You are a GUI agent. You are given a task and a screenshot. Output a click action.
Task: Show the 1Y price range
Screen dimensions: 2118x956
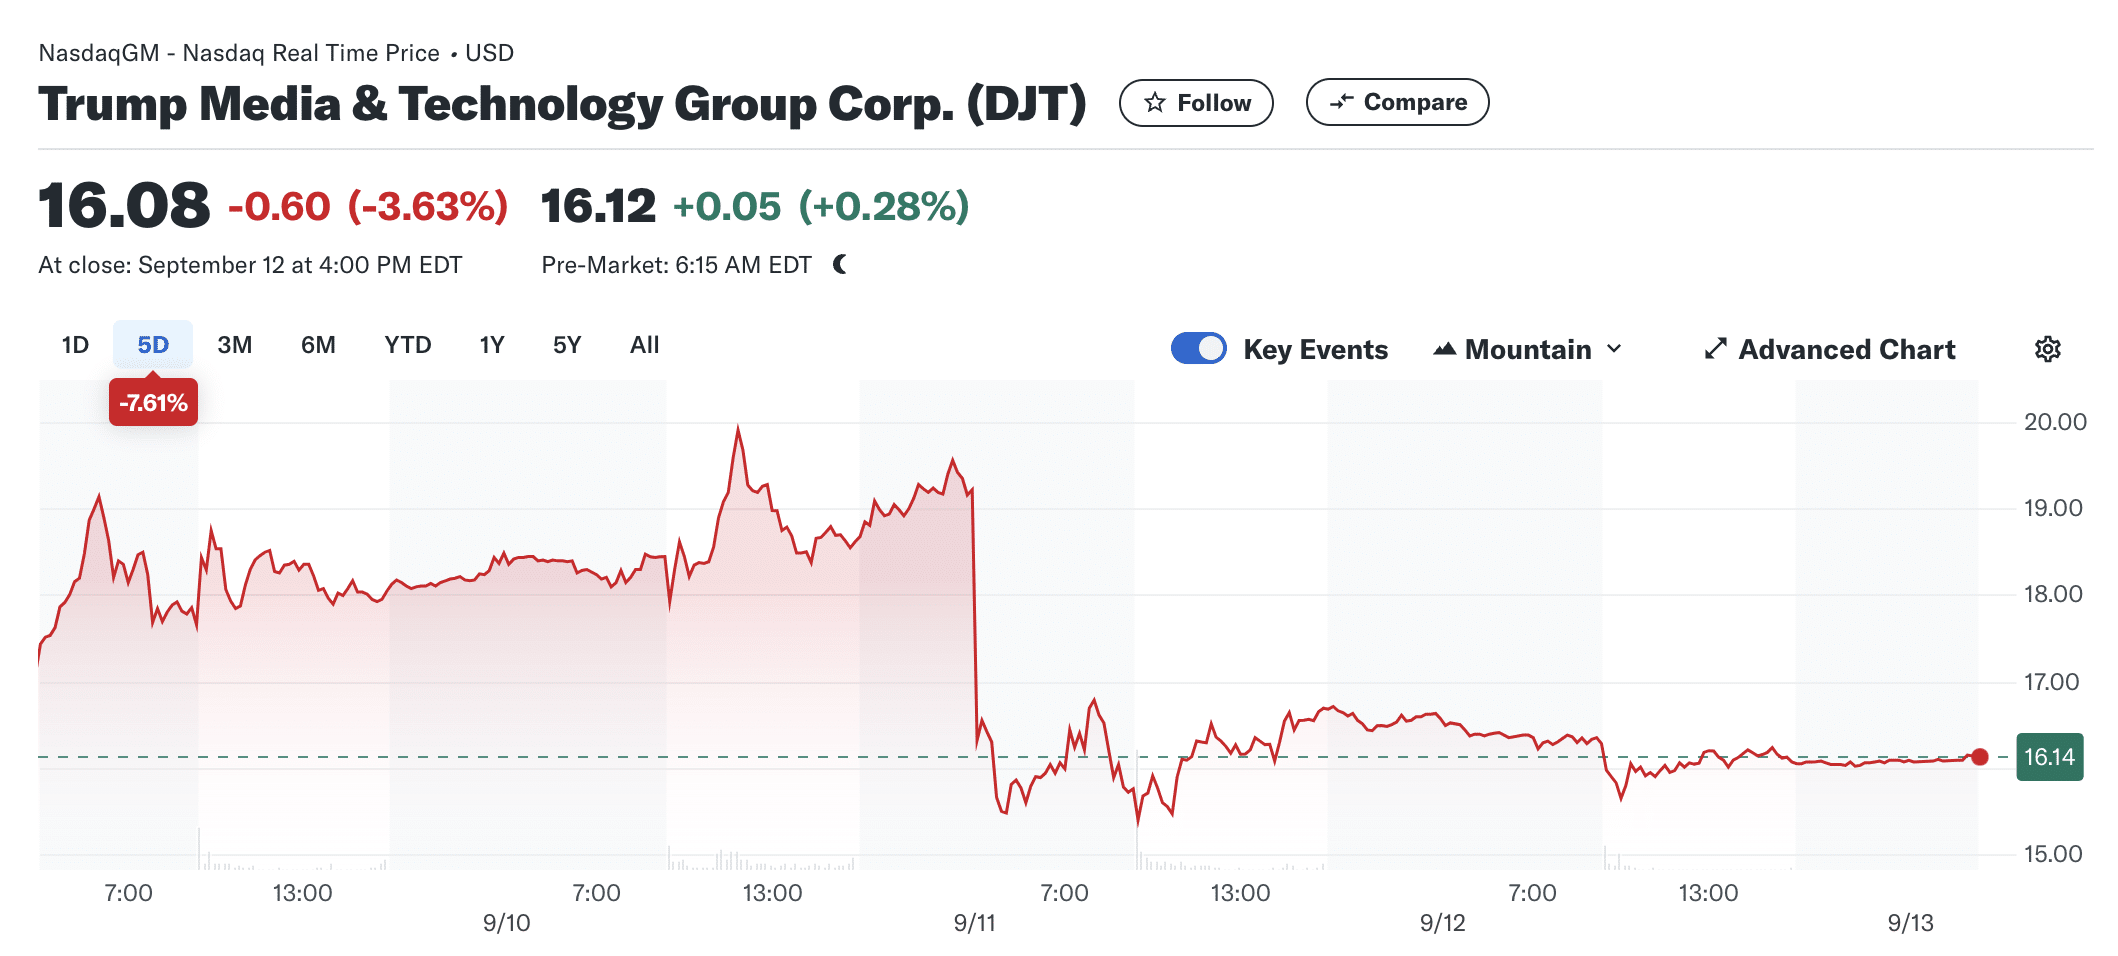[x=491, y=345]
